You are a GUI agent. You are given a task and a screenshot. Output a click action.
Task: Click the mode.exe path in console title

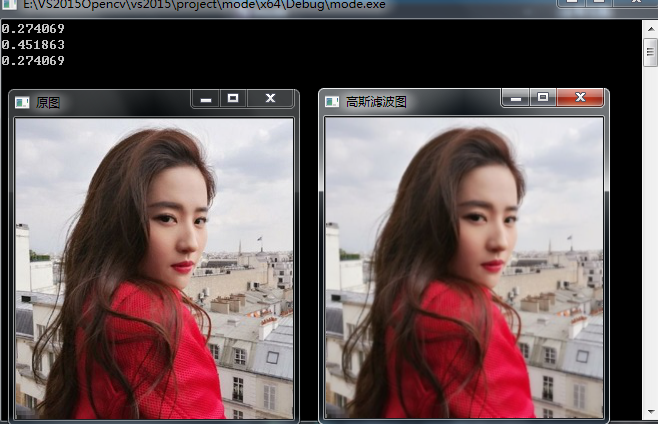(x=204, y=5)
